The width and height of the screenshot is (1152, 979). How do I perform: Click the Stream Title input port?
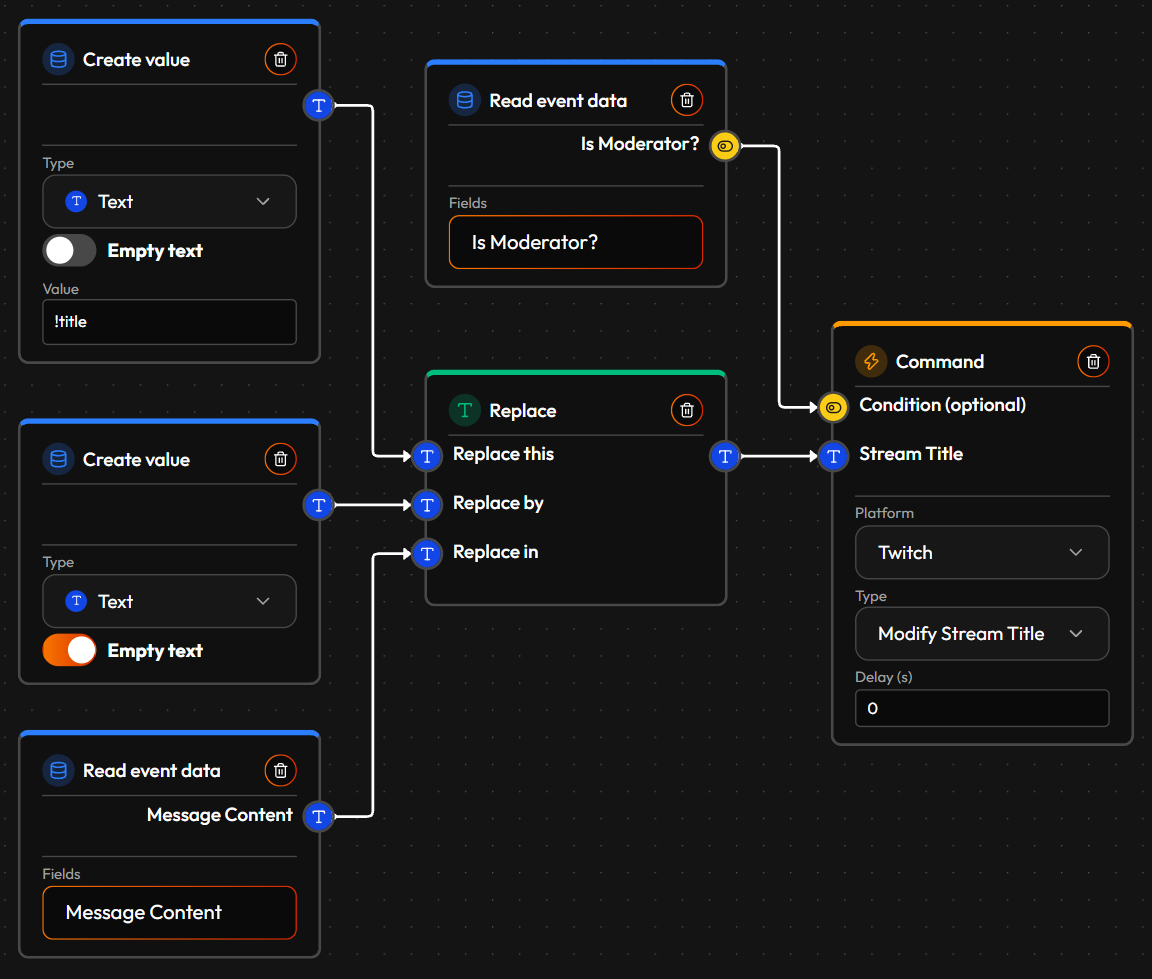click(833, 456)
